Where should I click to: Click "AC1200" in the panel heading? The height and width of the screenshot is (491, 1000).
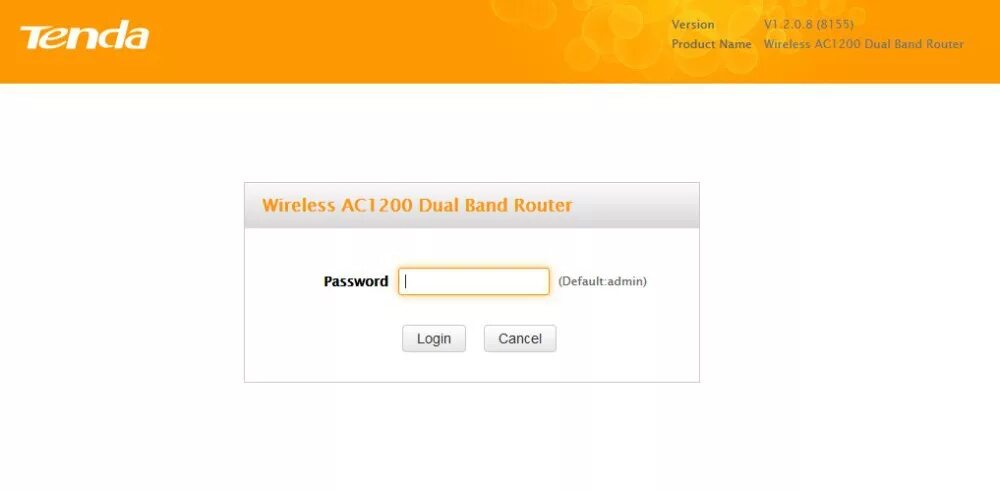[377, 205]
